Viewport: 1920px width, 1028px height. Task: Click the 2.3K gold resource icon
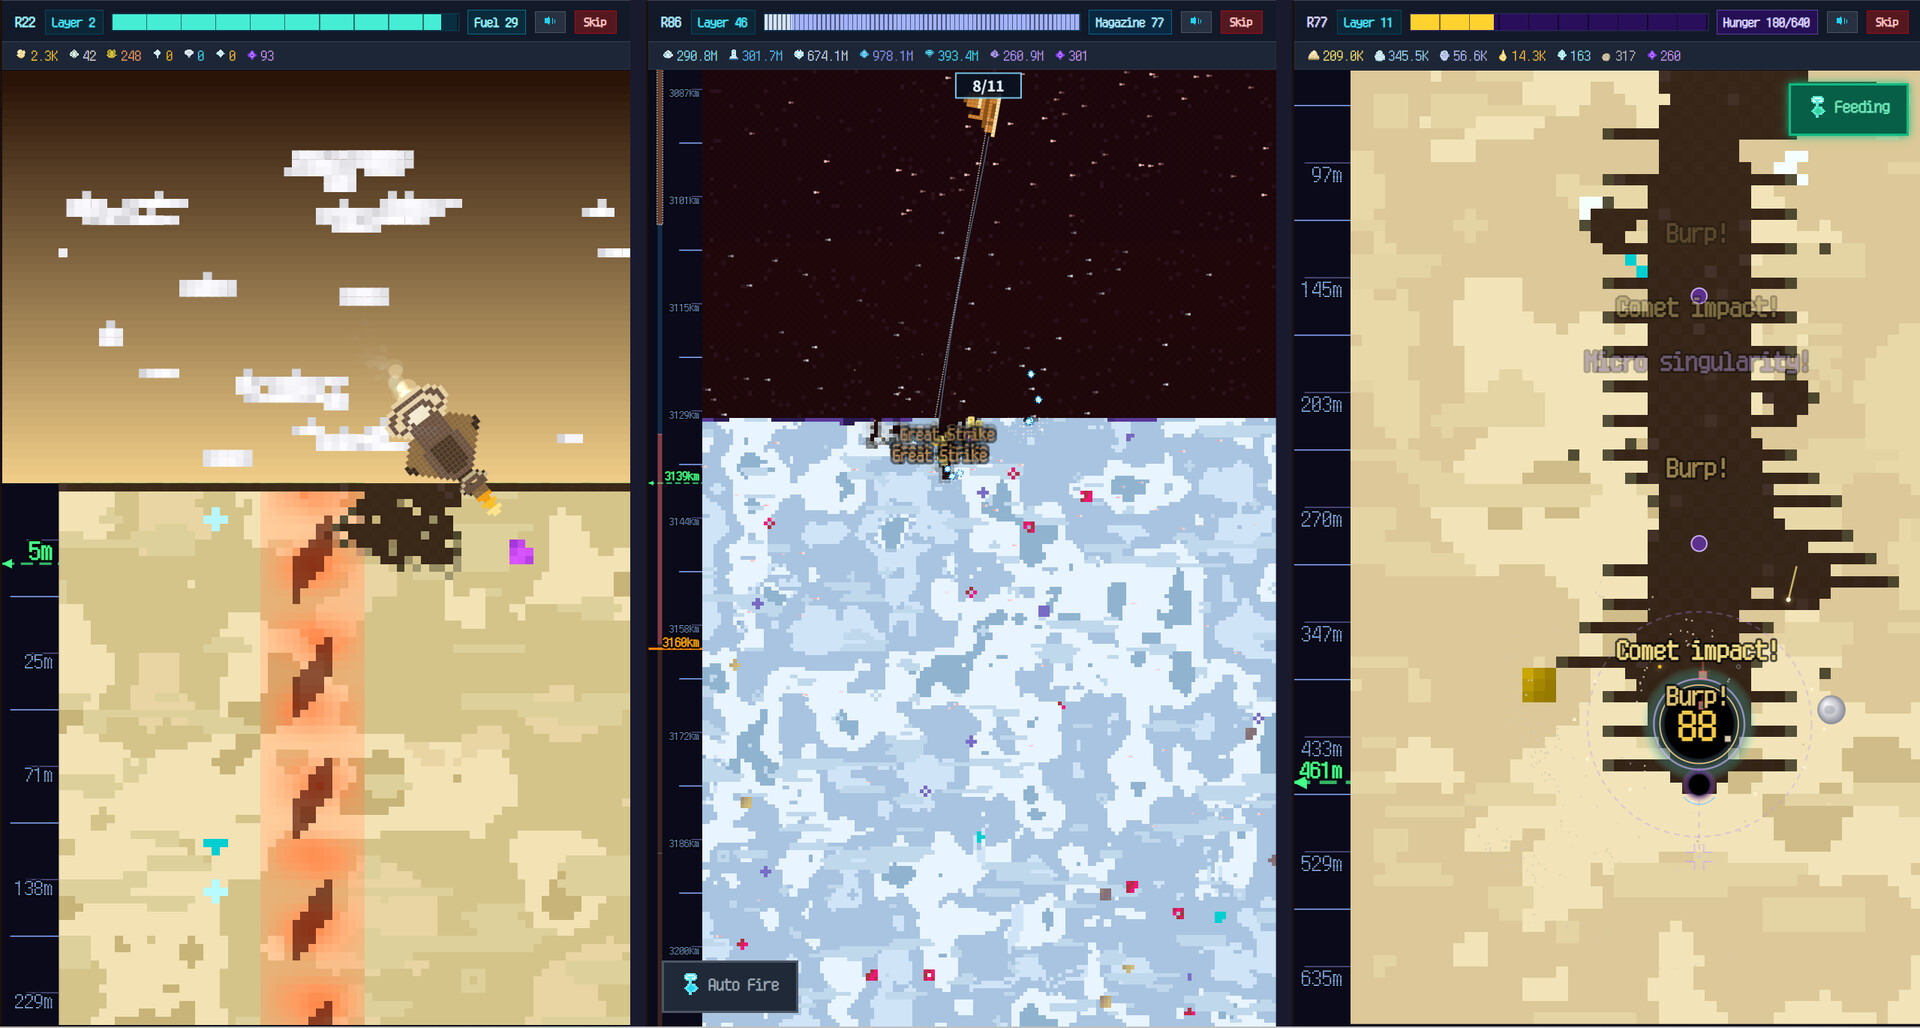pyautogui.click(x=21, y=55)
